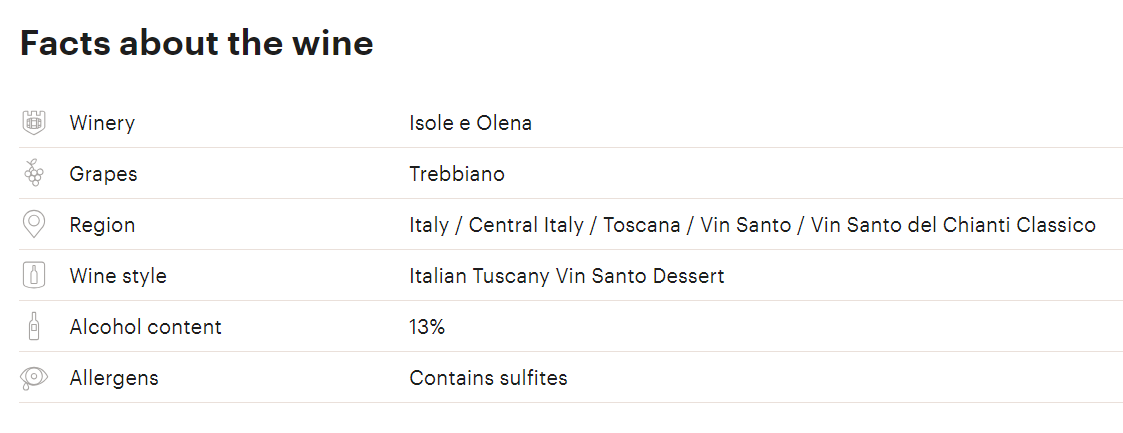Click the Contains sulfites text
Image resolution: width=1123 pixels, height=433 pixels.
[x=488, y=378]
